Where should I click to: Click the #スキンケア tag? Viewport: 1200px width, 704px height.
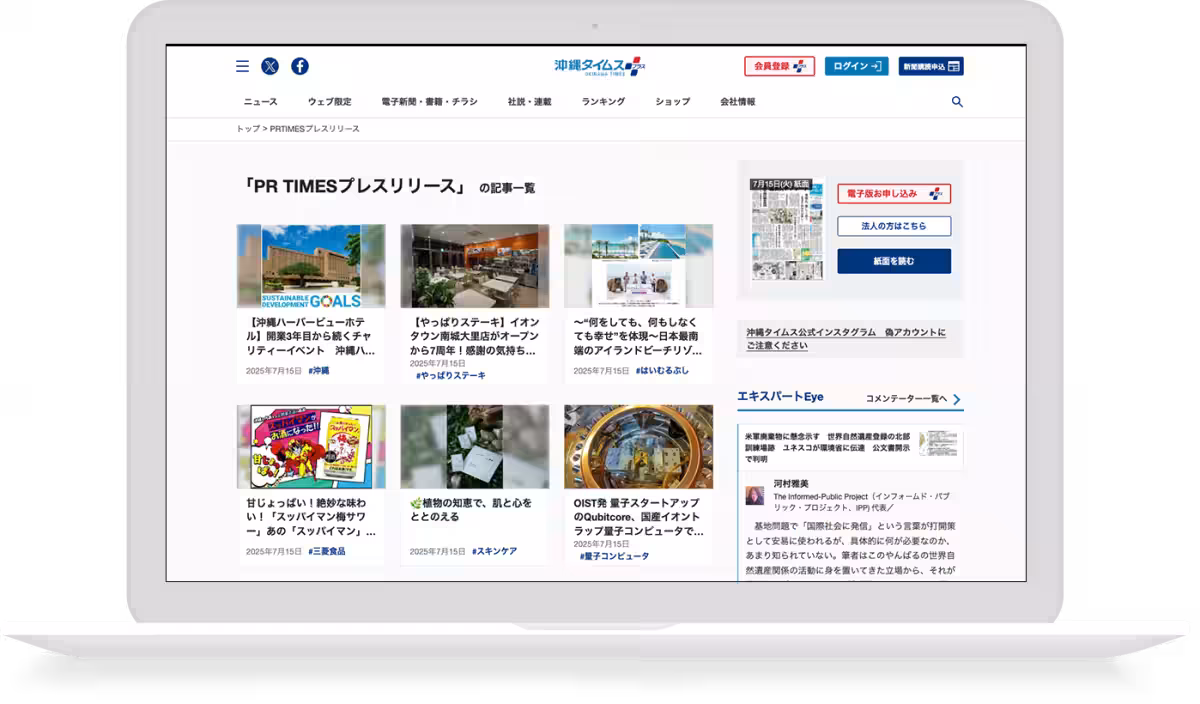pos(495,551)
